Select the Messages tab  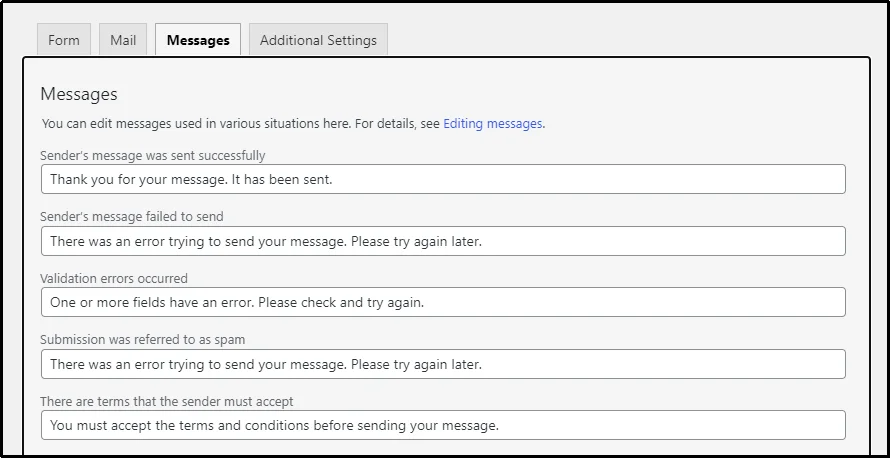[198, 40]
